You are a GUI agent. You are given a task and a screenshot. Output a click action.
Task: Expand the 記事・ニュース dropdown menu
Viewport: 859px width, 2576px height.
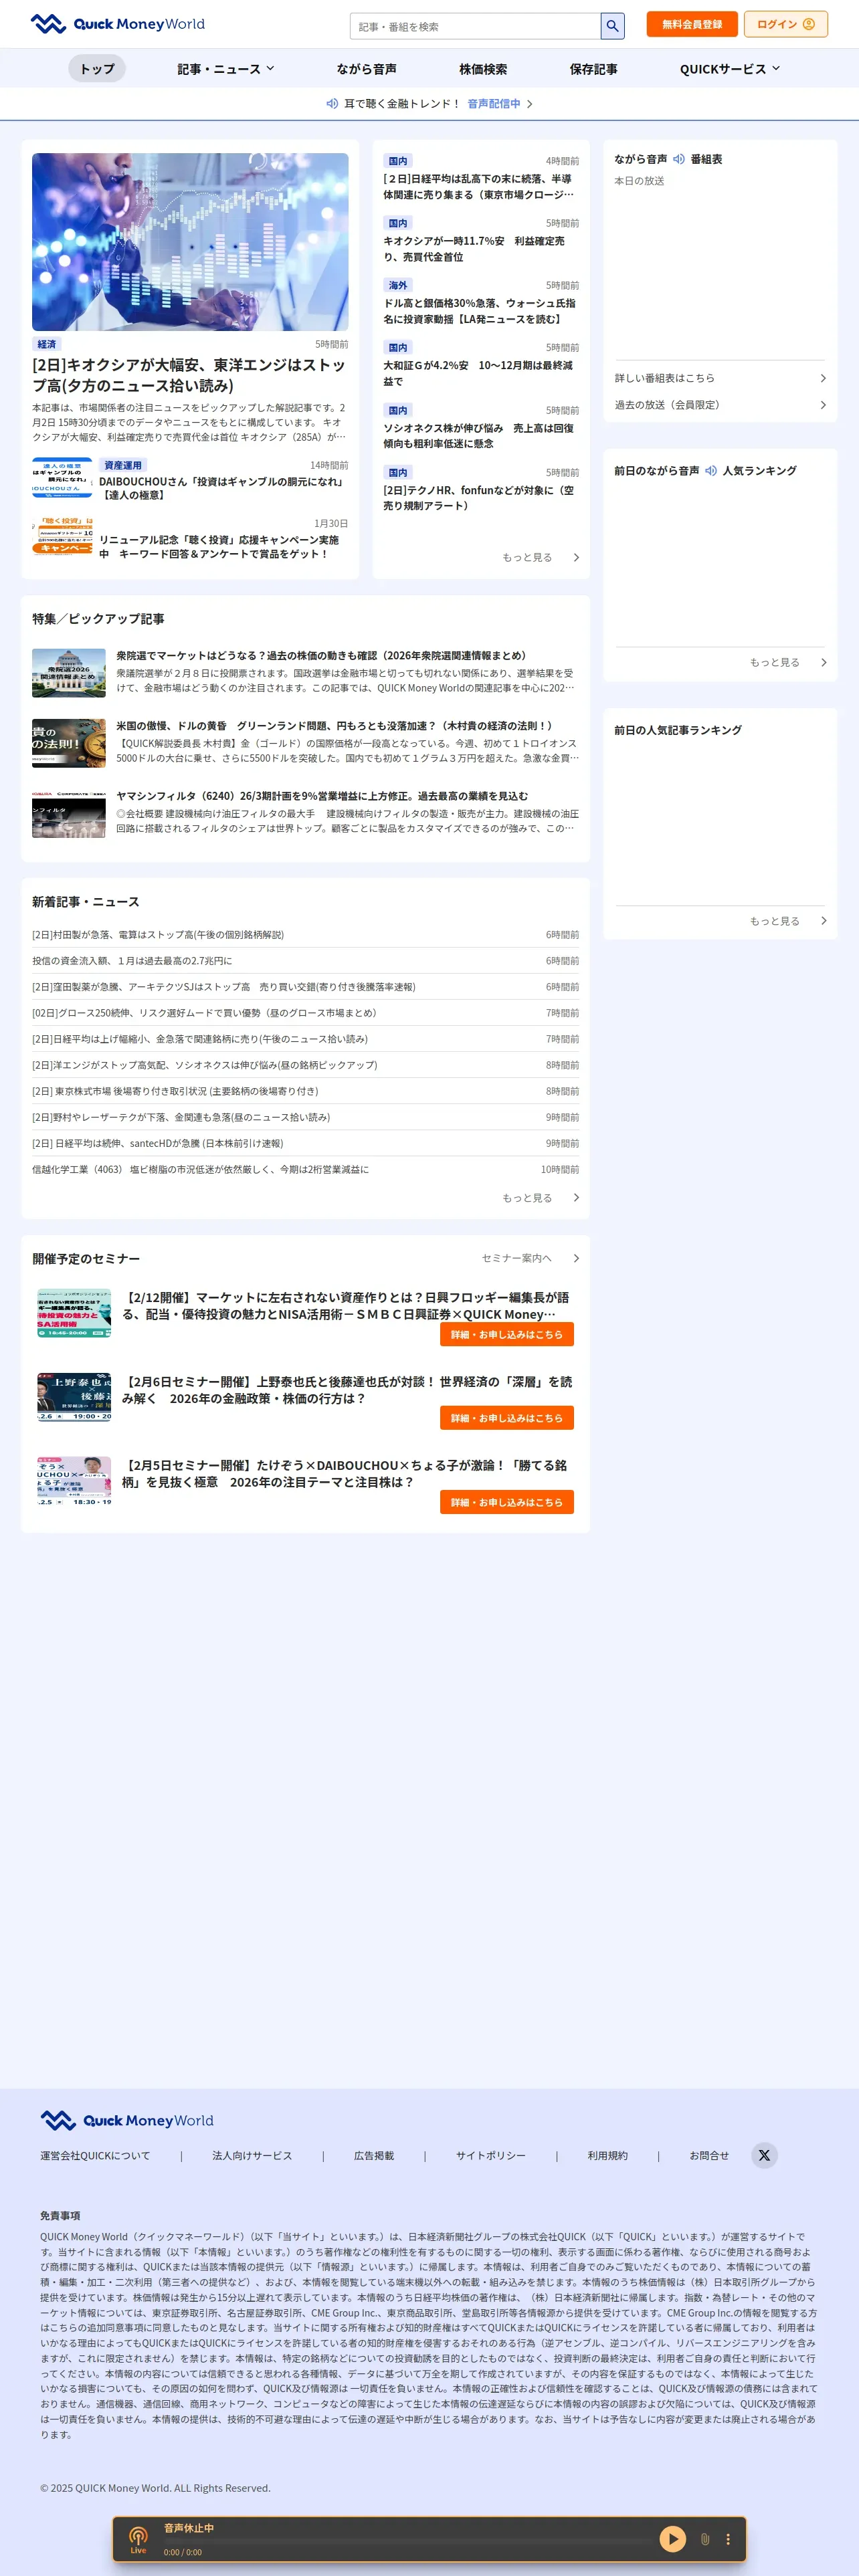(226, 69)
